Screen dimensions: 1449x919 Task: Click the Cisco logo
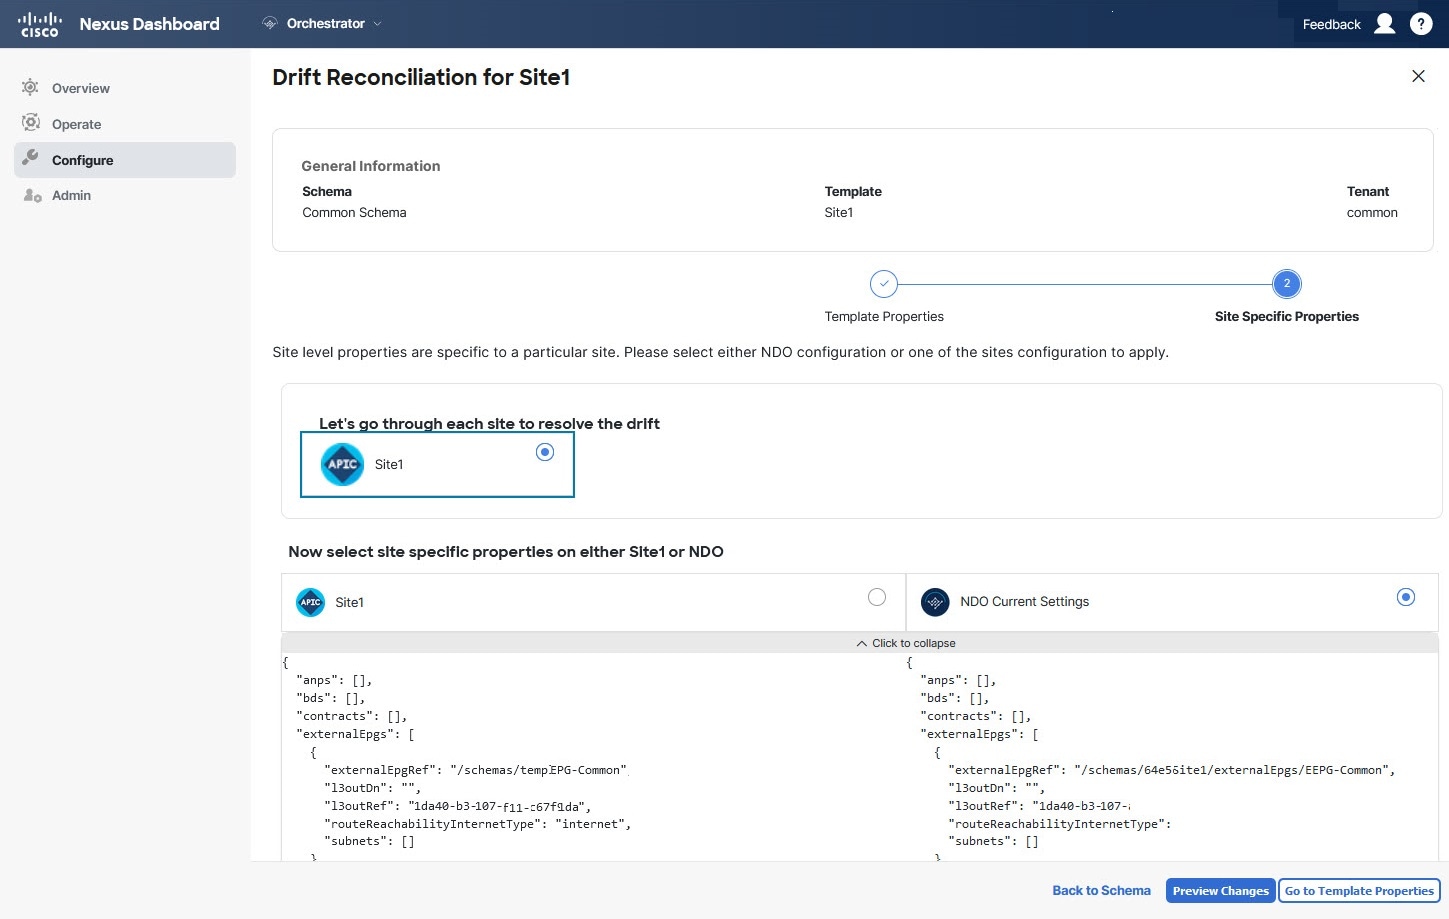pyautogui.click(x=40, y=24)
